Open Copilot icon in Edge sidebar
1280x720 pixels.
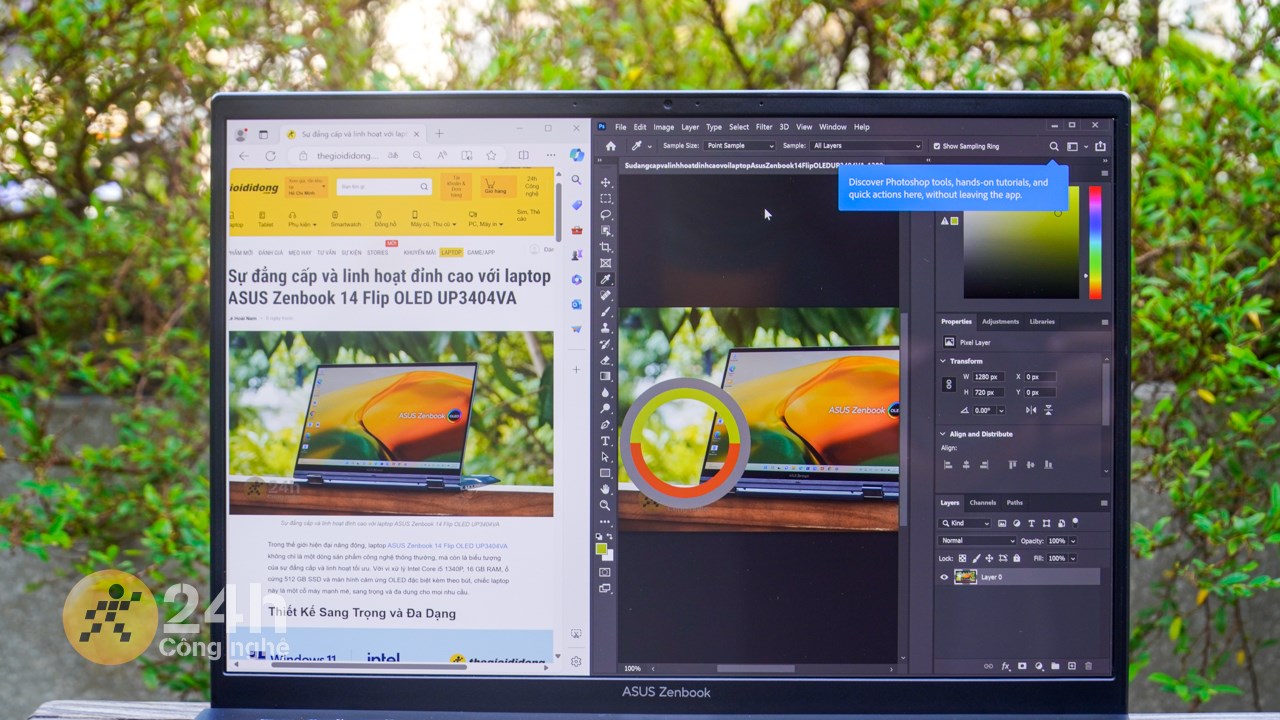[576, 154]
